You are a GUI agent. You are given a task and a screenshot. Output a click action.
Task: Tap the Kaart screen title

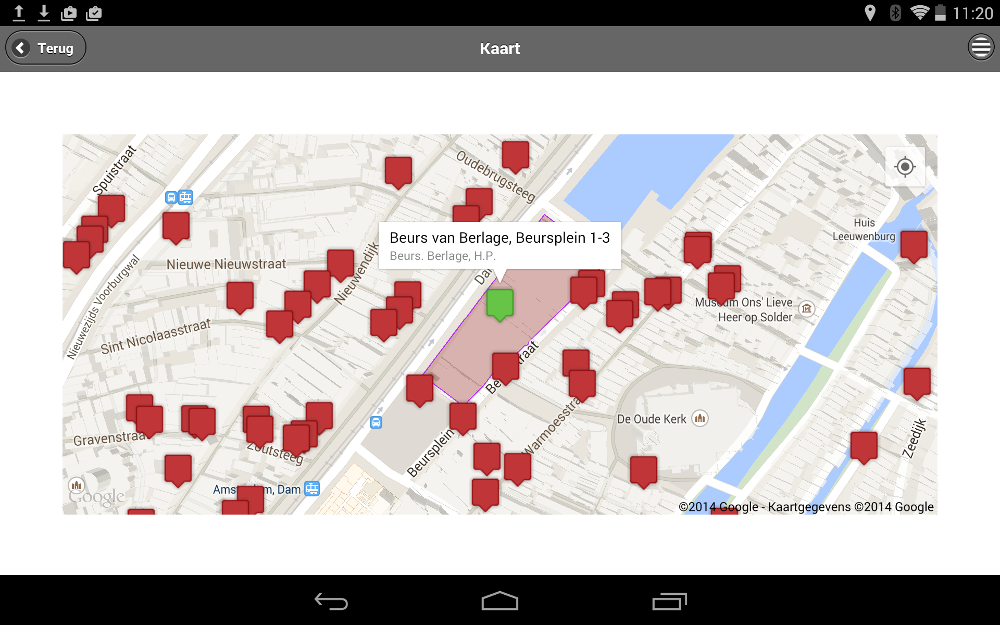tap(500, 48)
